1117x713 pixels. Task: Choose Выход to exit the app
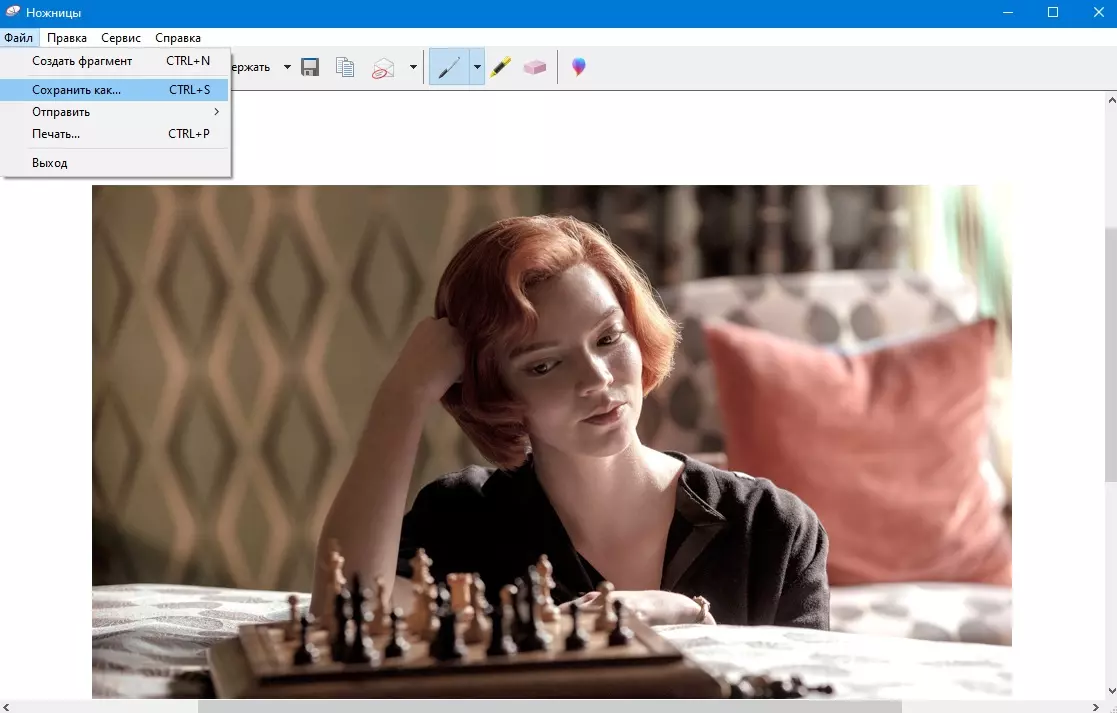tap(50, 163)
